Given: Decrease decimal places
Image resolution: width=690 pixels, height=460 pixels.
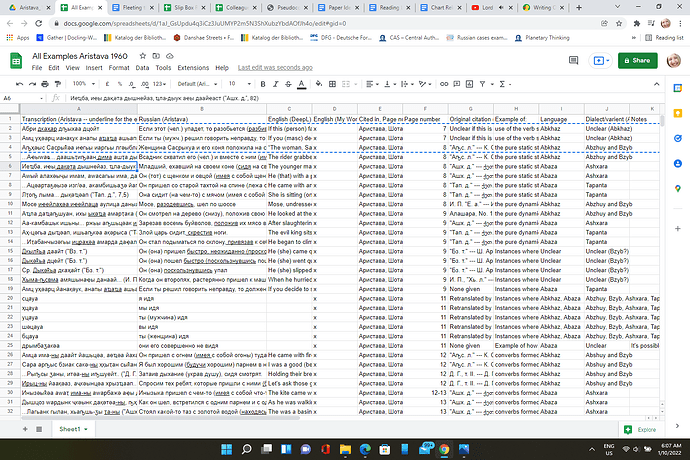Looking at the screenshot, I should pyautogui.click(x=132, y=84).
